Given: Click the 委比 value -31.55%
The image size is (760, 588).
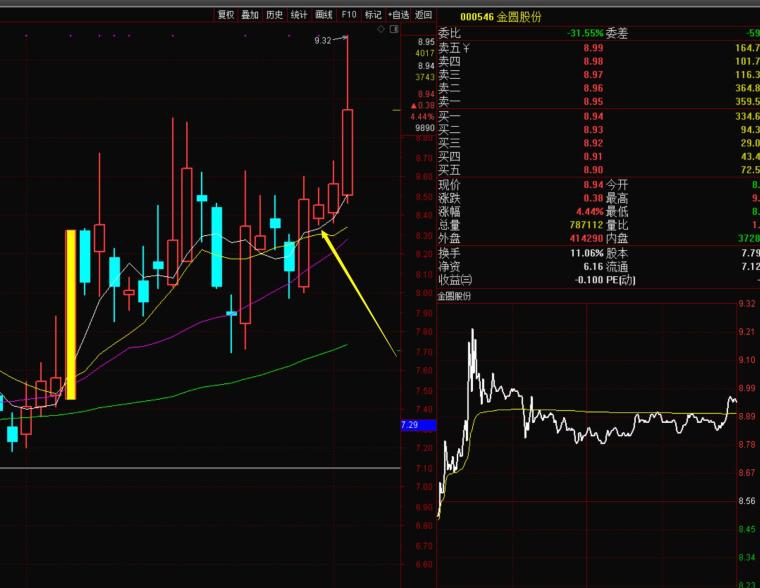Looking at the screenshot, I should (586, 33).
